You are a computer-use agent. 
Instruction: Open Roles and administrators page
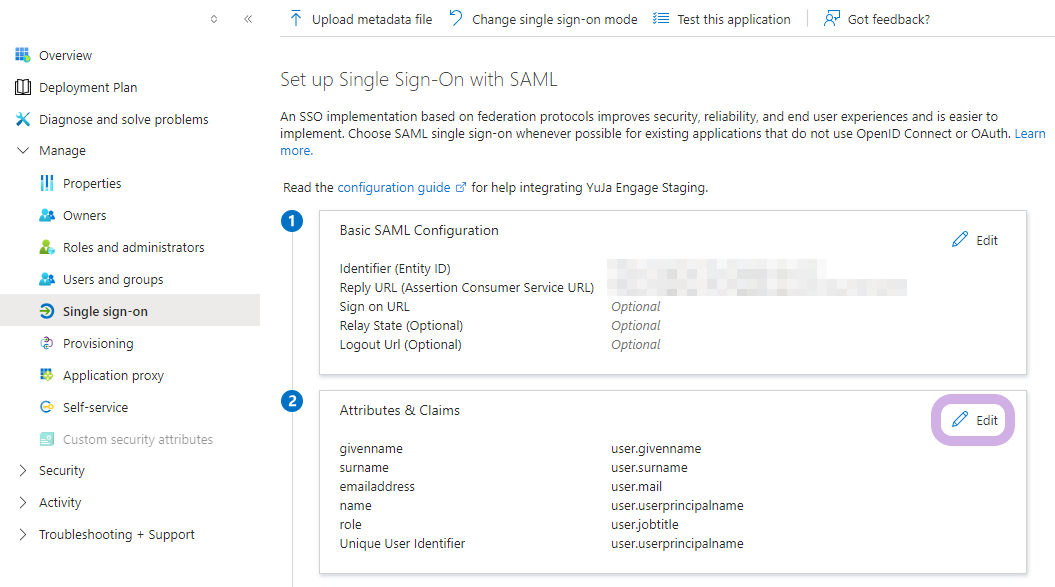(x=133, y=247)
